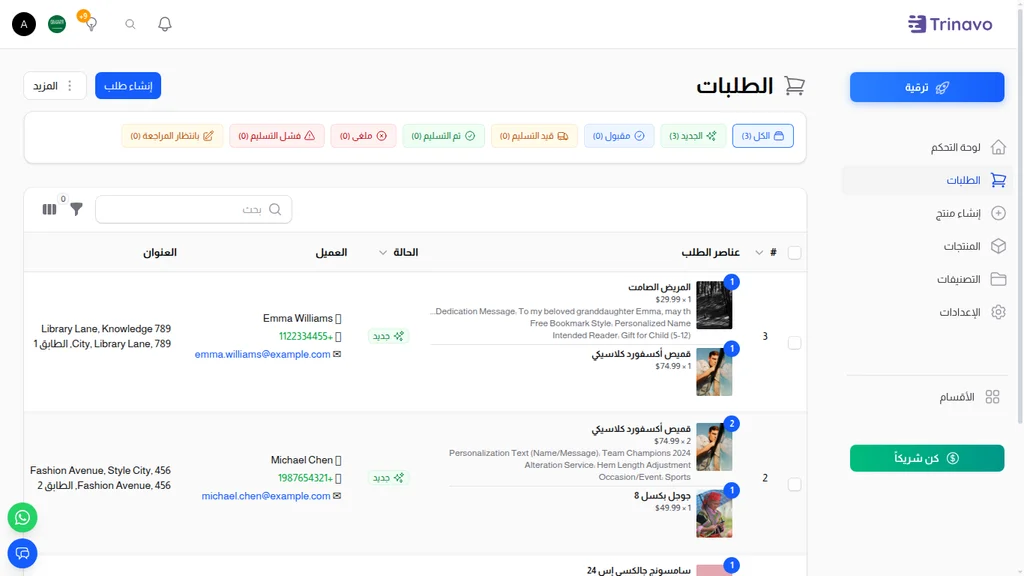The image size is (1024, 576).
Task: Click جديد status badge of Emma's order
Action: pyautogui.click(x=389, y=336)
